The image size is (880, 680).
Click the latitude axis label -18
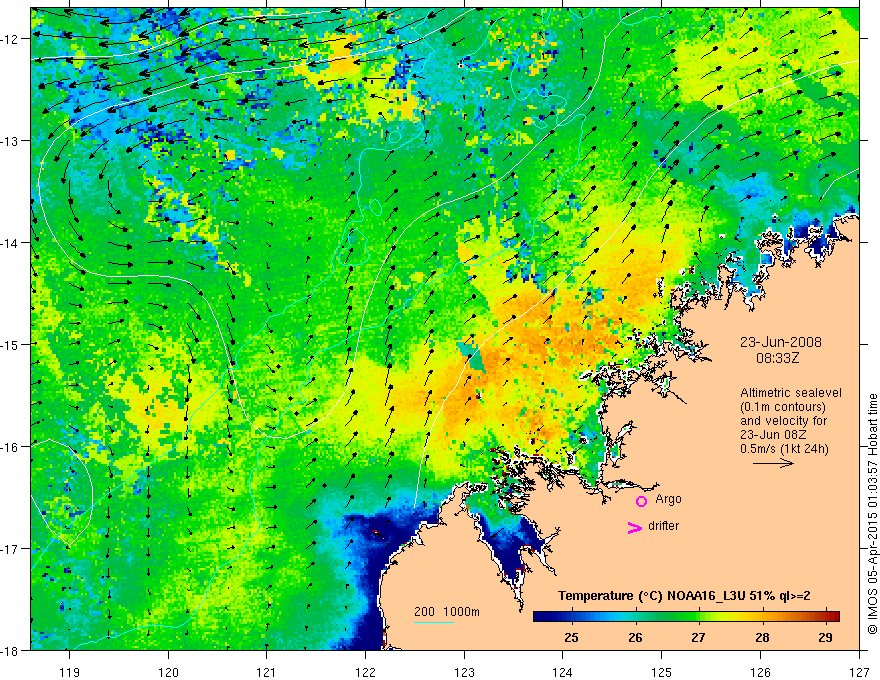[x=10, y=650]
